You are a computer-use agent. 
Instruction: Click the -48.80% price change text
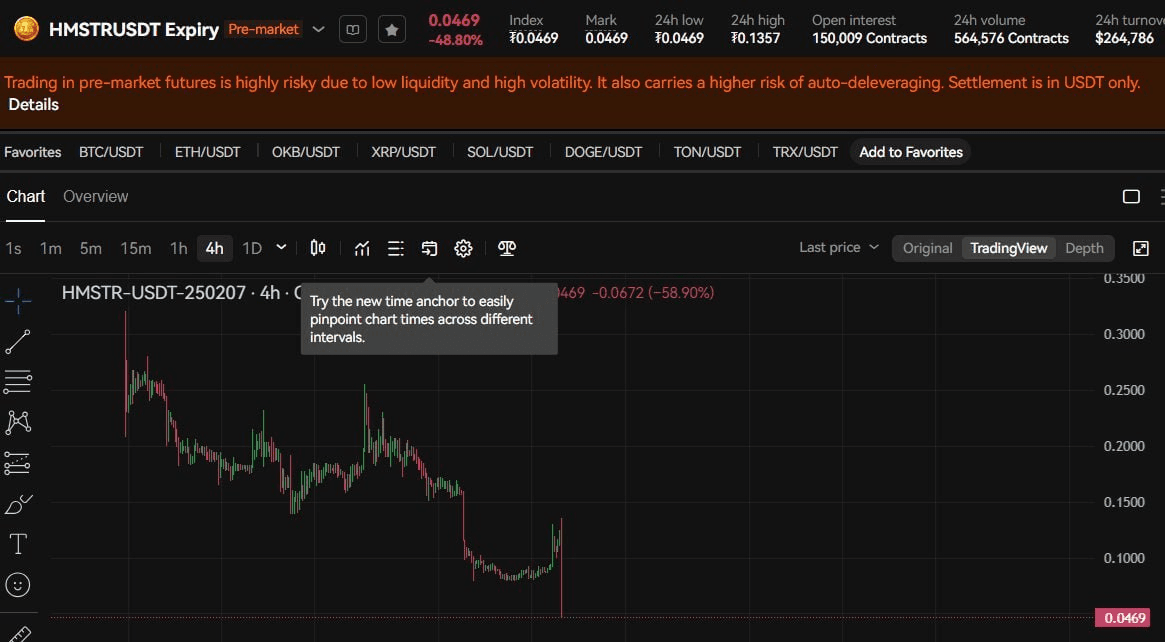coord(455,40)
